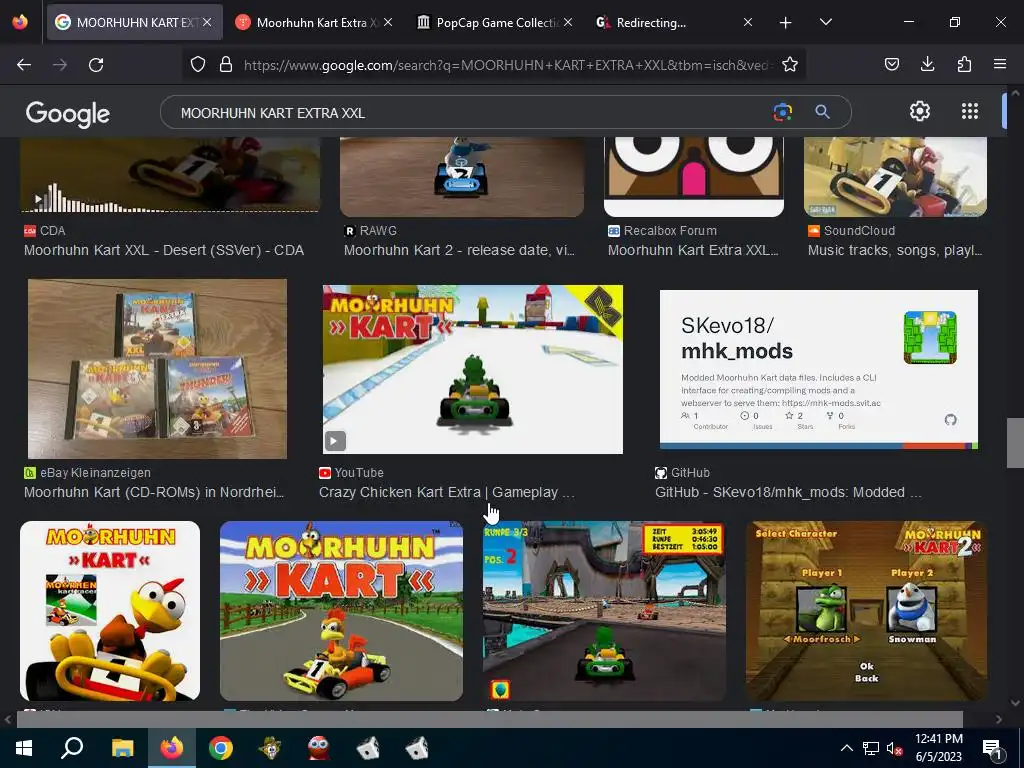Open Recalbox Forum Moorhuhn Kart Extra XXL link
The image size is (1024, 768).
click(x=693, y=250)
